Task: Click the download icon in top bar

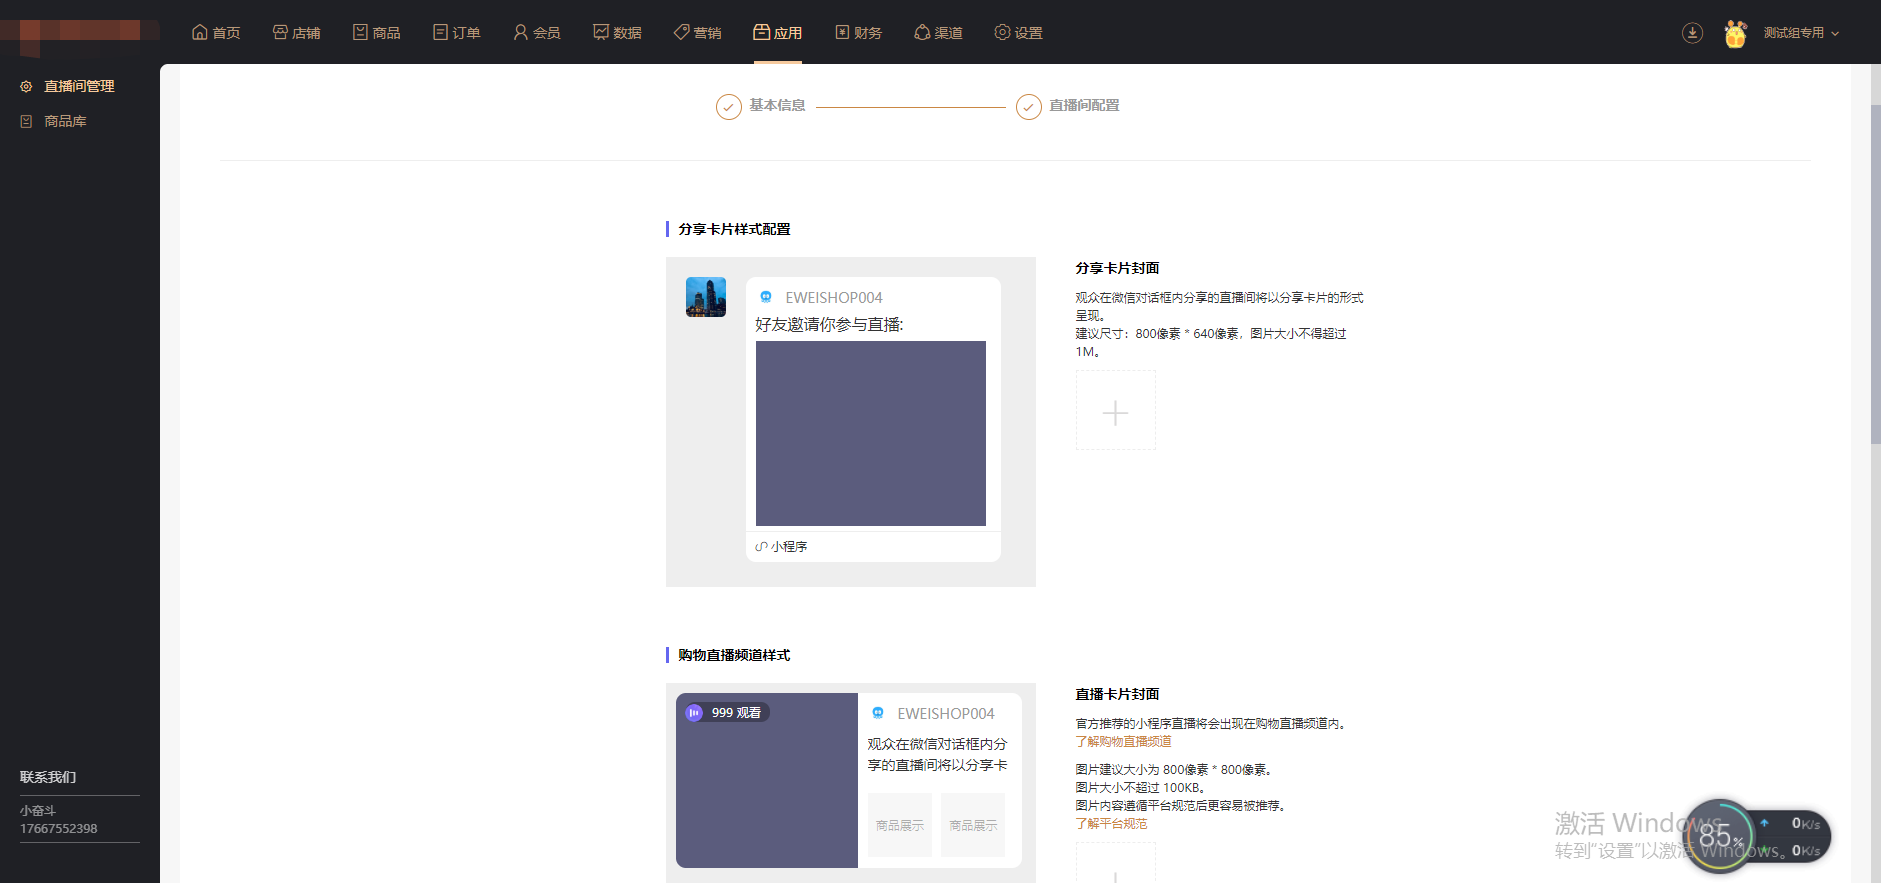Action: coord(1692,33)
